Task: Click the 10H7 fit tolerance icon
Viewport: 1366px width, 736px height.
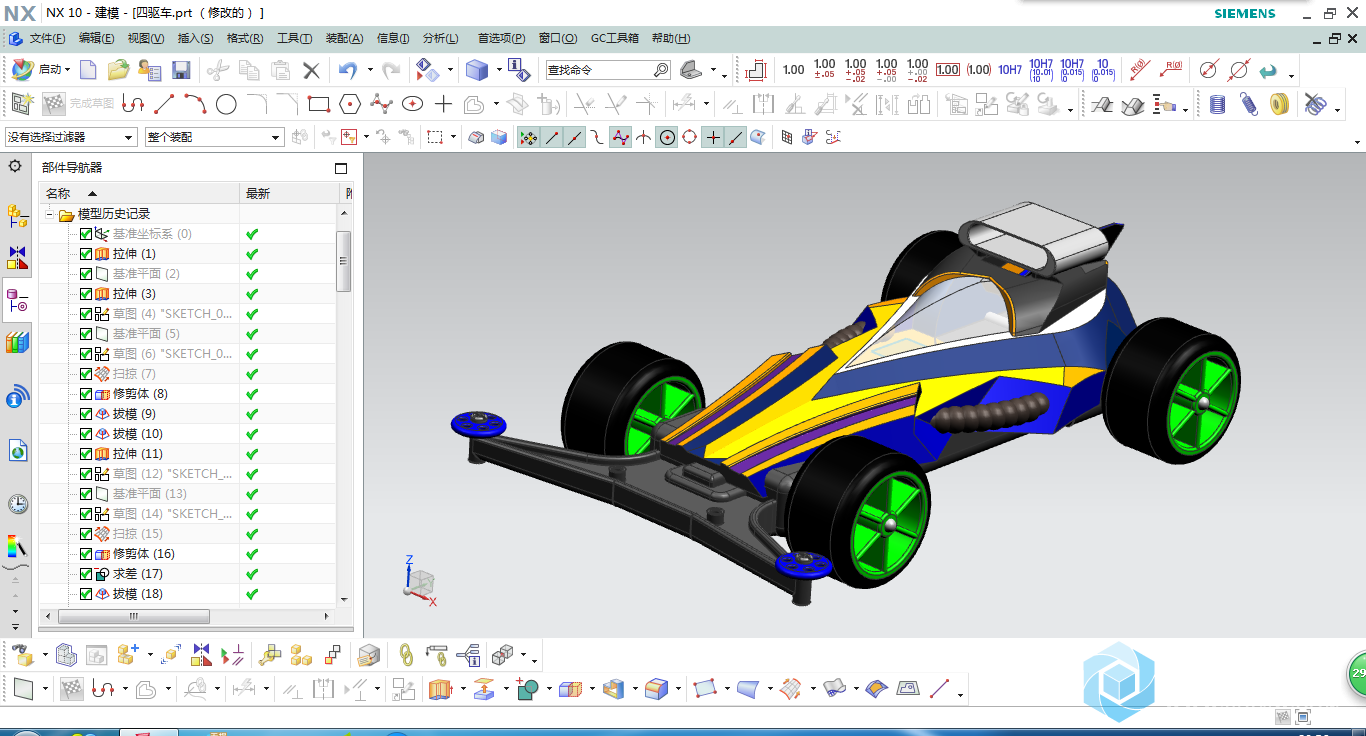Action: point(1010,70)
